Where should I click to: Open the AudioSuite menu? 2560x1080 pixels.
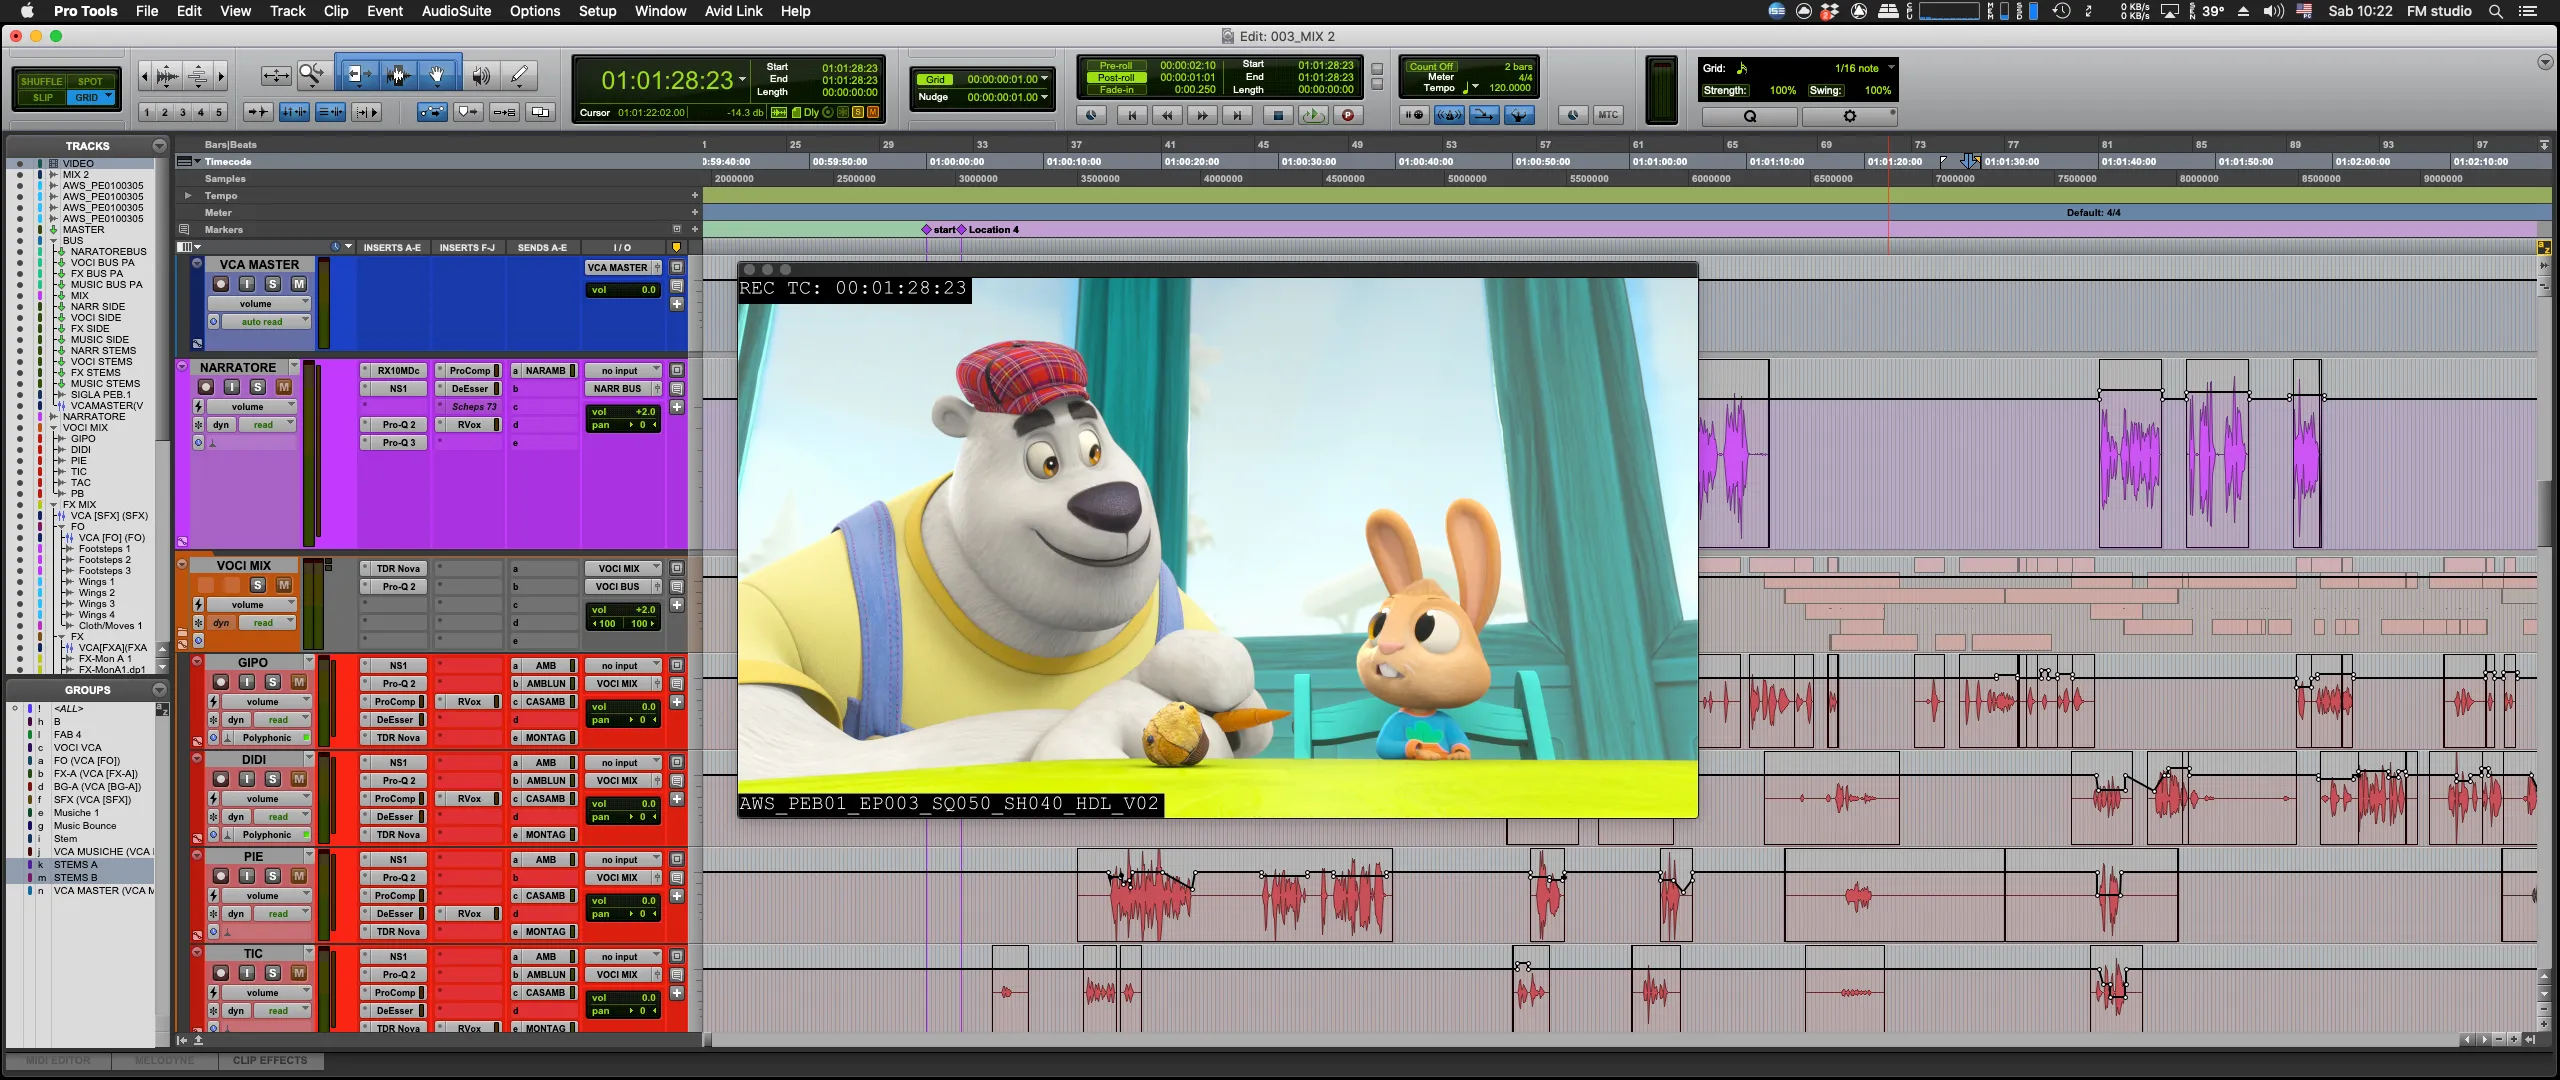coord(456,11)
